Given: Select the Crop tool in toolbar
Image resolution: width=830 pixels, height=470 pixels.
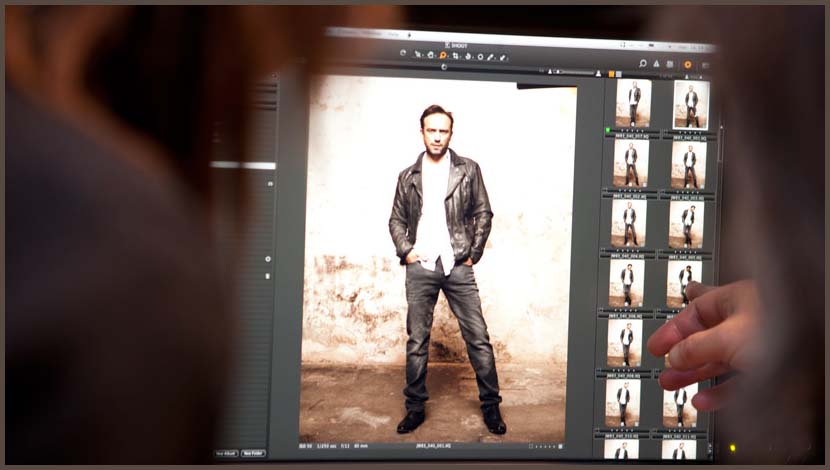Looking at the screenshot, I should point(455,56).
